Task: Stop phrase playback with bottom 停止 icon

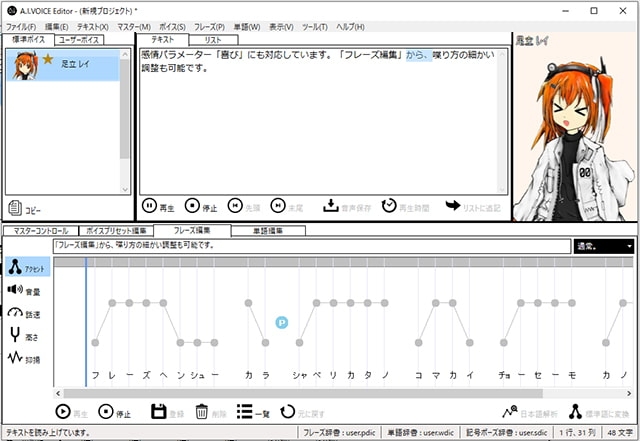Action: click(106, 412)
